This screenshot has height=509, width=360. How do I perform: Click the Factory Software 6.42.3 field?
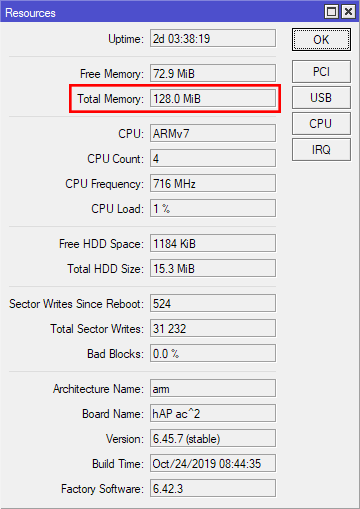click(x=213, y=488)
